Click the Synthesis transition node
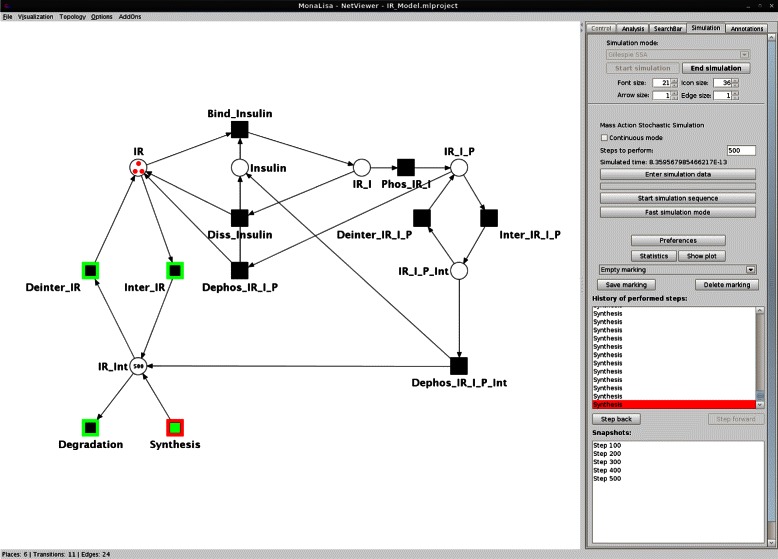This screenshot has width=778, height=559. pyautogui.click(x=176, y=428)
